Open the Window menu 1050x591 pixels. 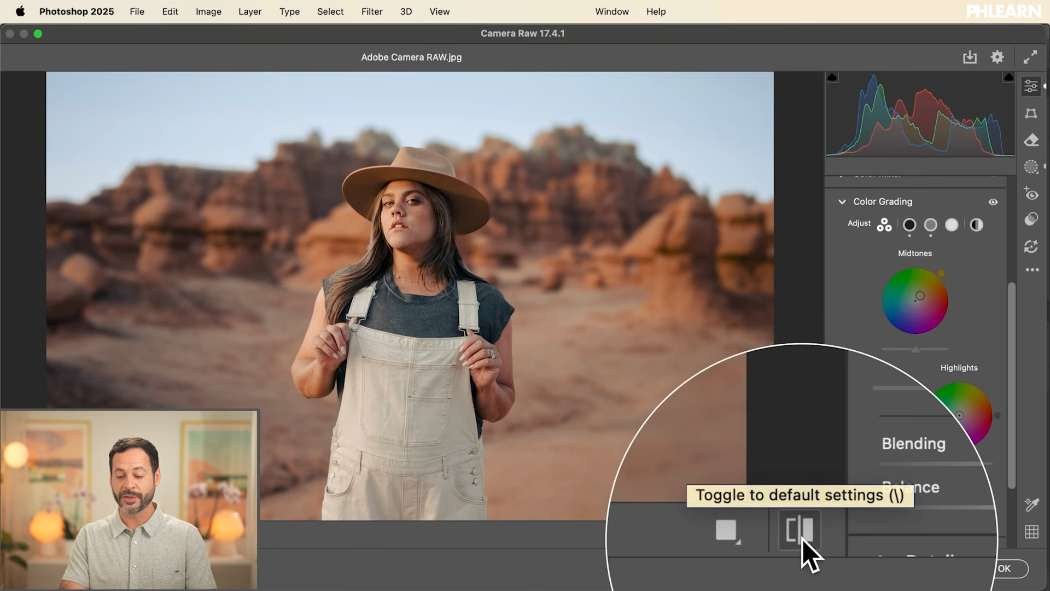612,11
